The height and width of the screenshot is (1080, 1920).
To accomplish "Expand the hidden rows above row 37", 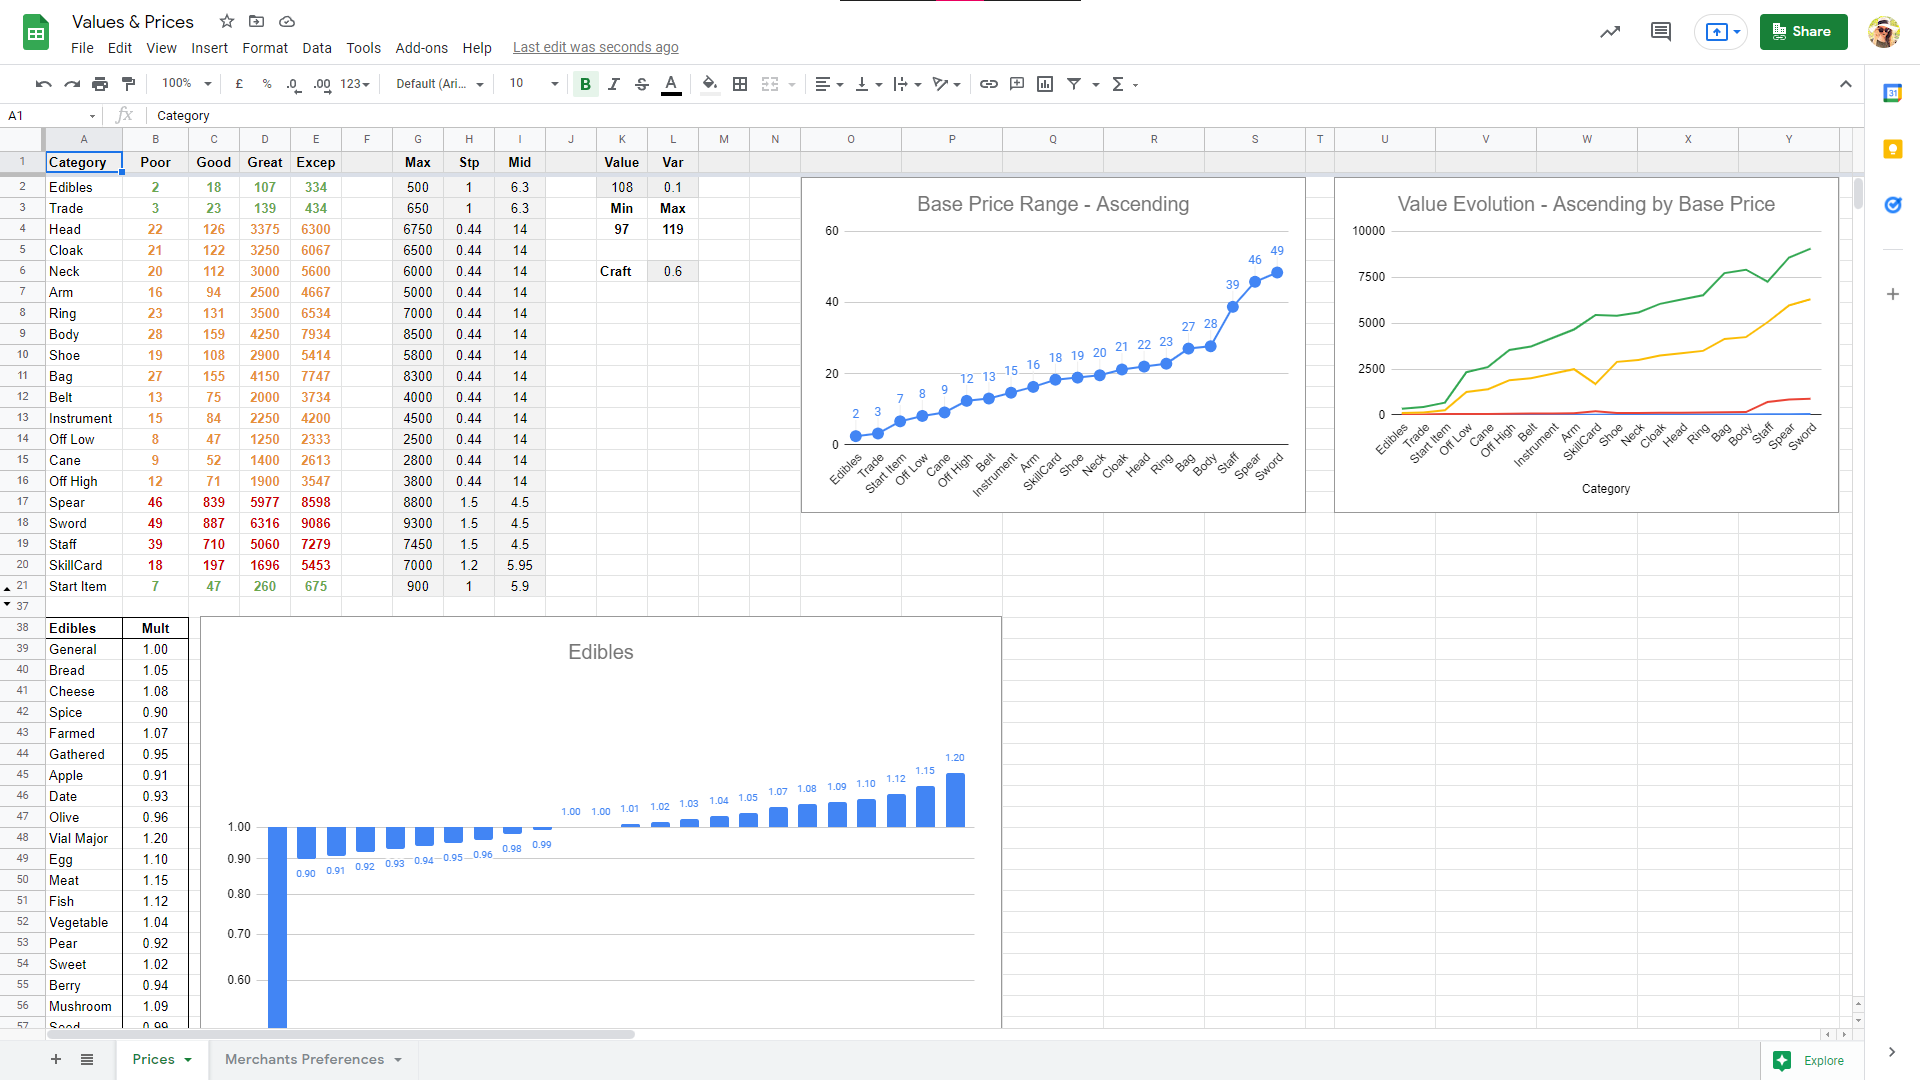I will (7, 604).
